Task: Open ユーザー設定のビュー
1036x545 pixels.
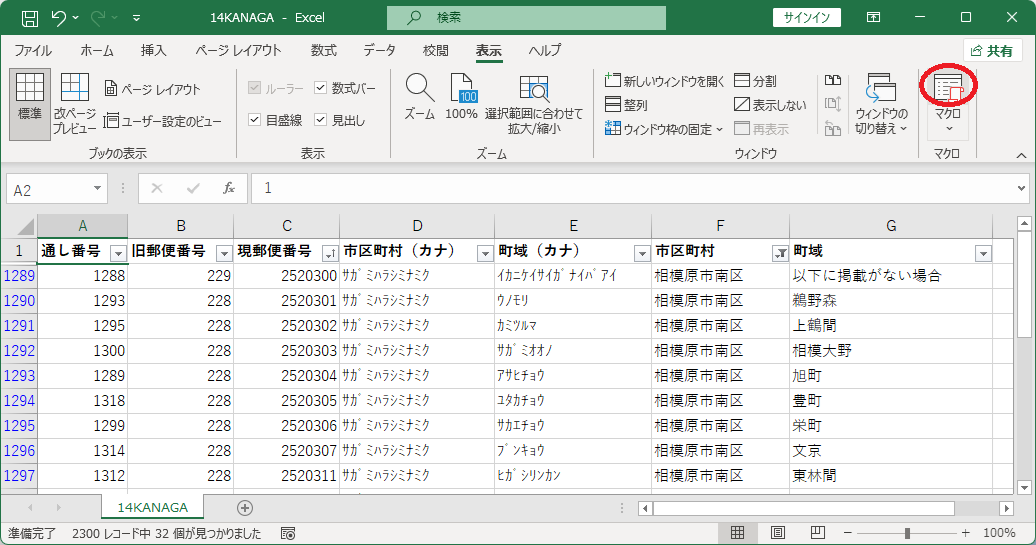Action: 163,121
